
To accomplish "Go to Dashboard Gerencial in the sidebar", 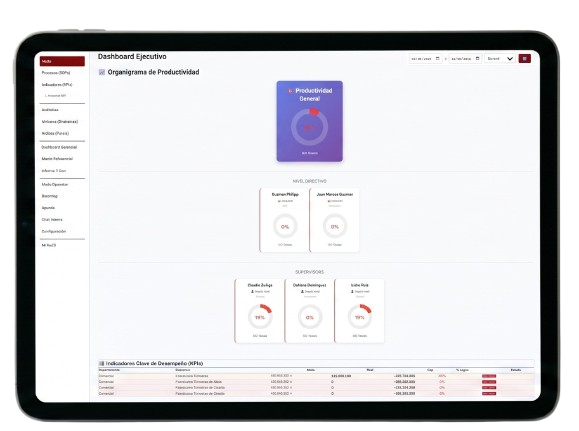I will click(59, 147).
